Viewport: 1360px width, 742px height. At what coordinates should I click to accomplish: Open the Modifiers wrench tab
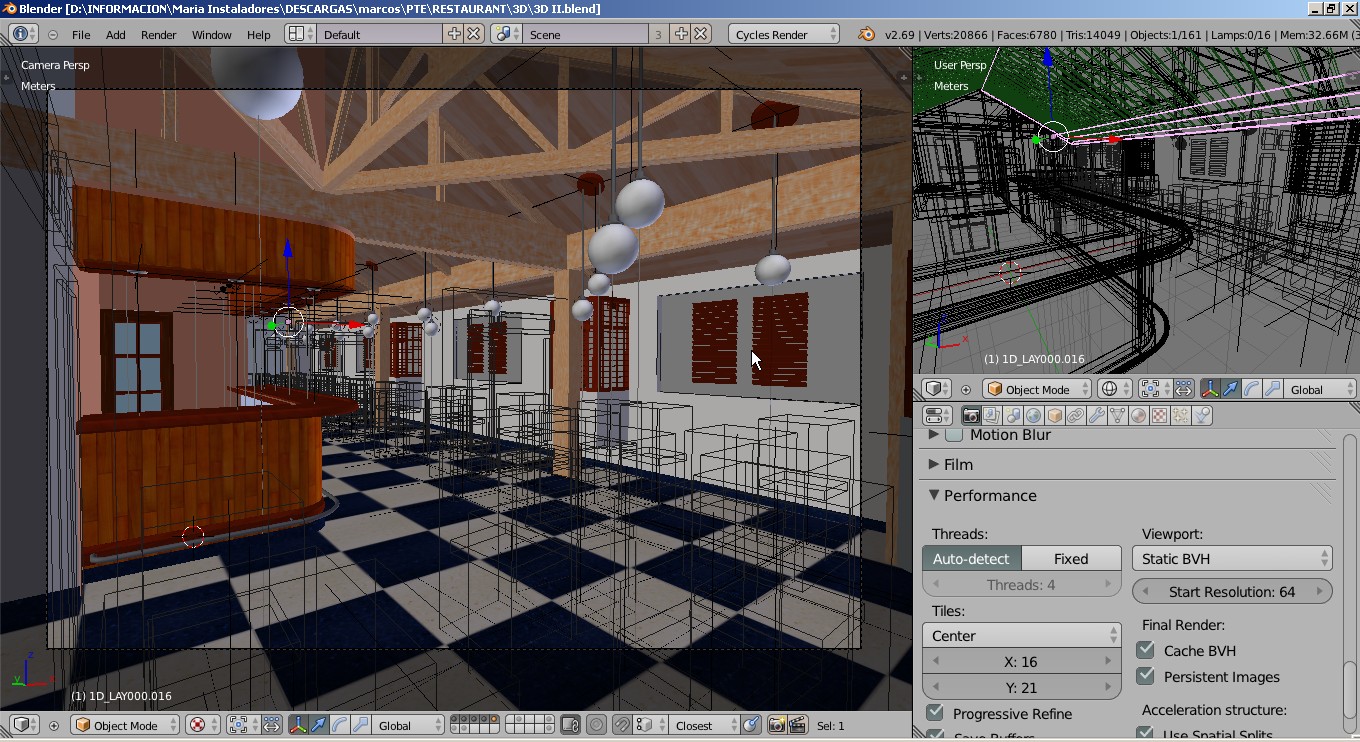click(1097, 415)
